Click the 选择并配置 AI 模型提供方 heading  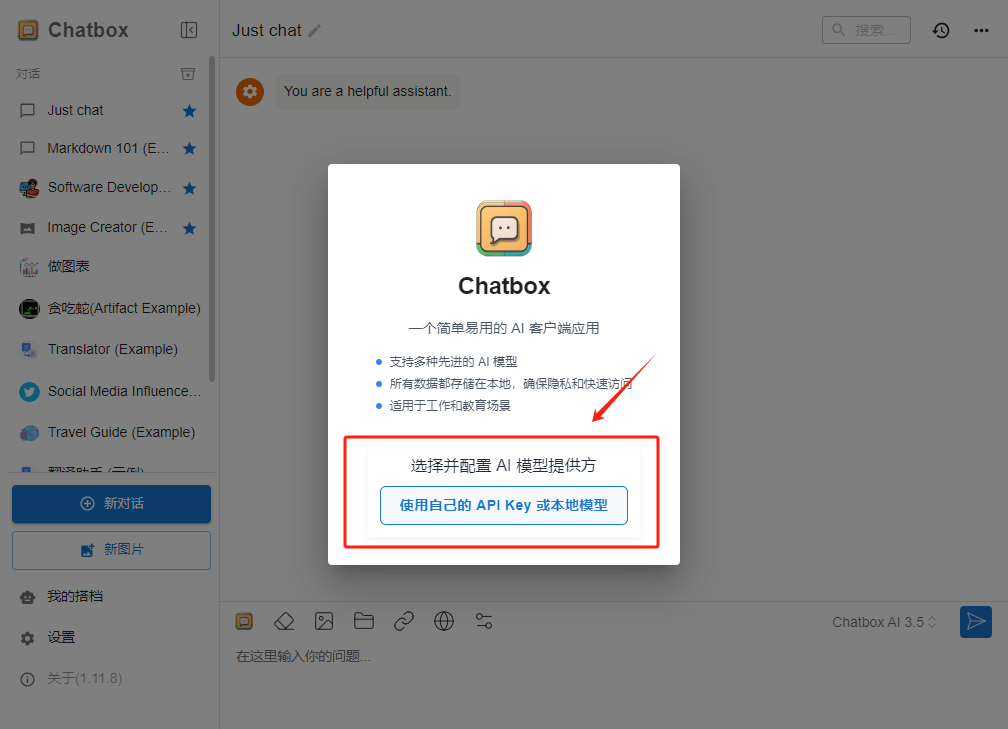tap(503, 465)
